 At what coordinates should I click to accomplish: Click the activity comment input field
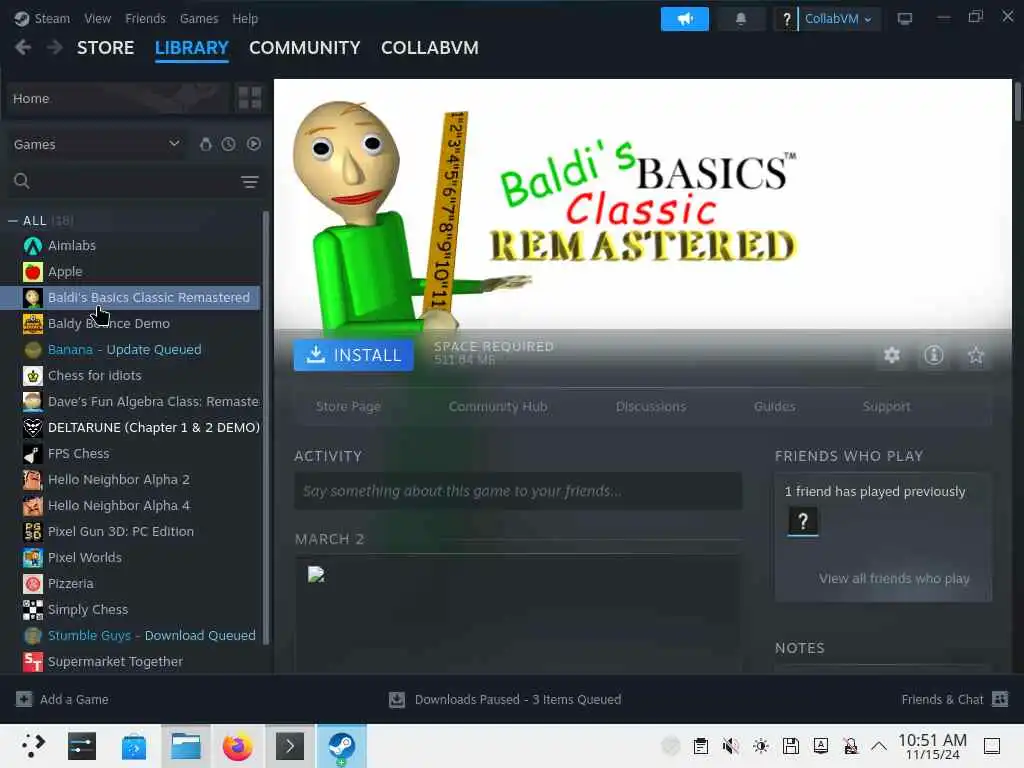tap(518, 491)
